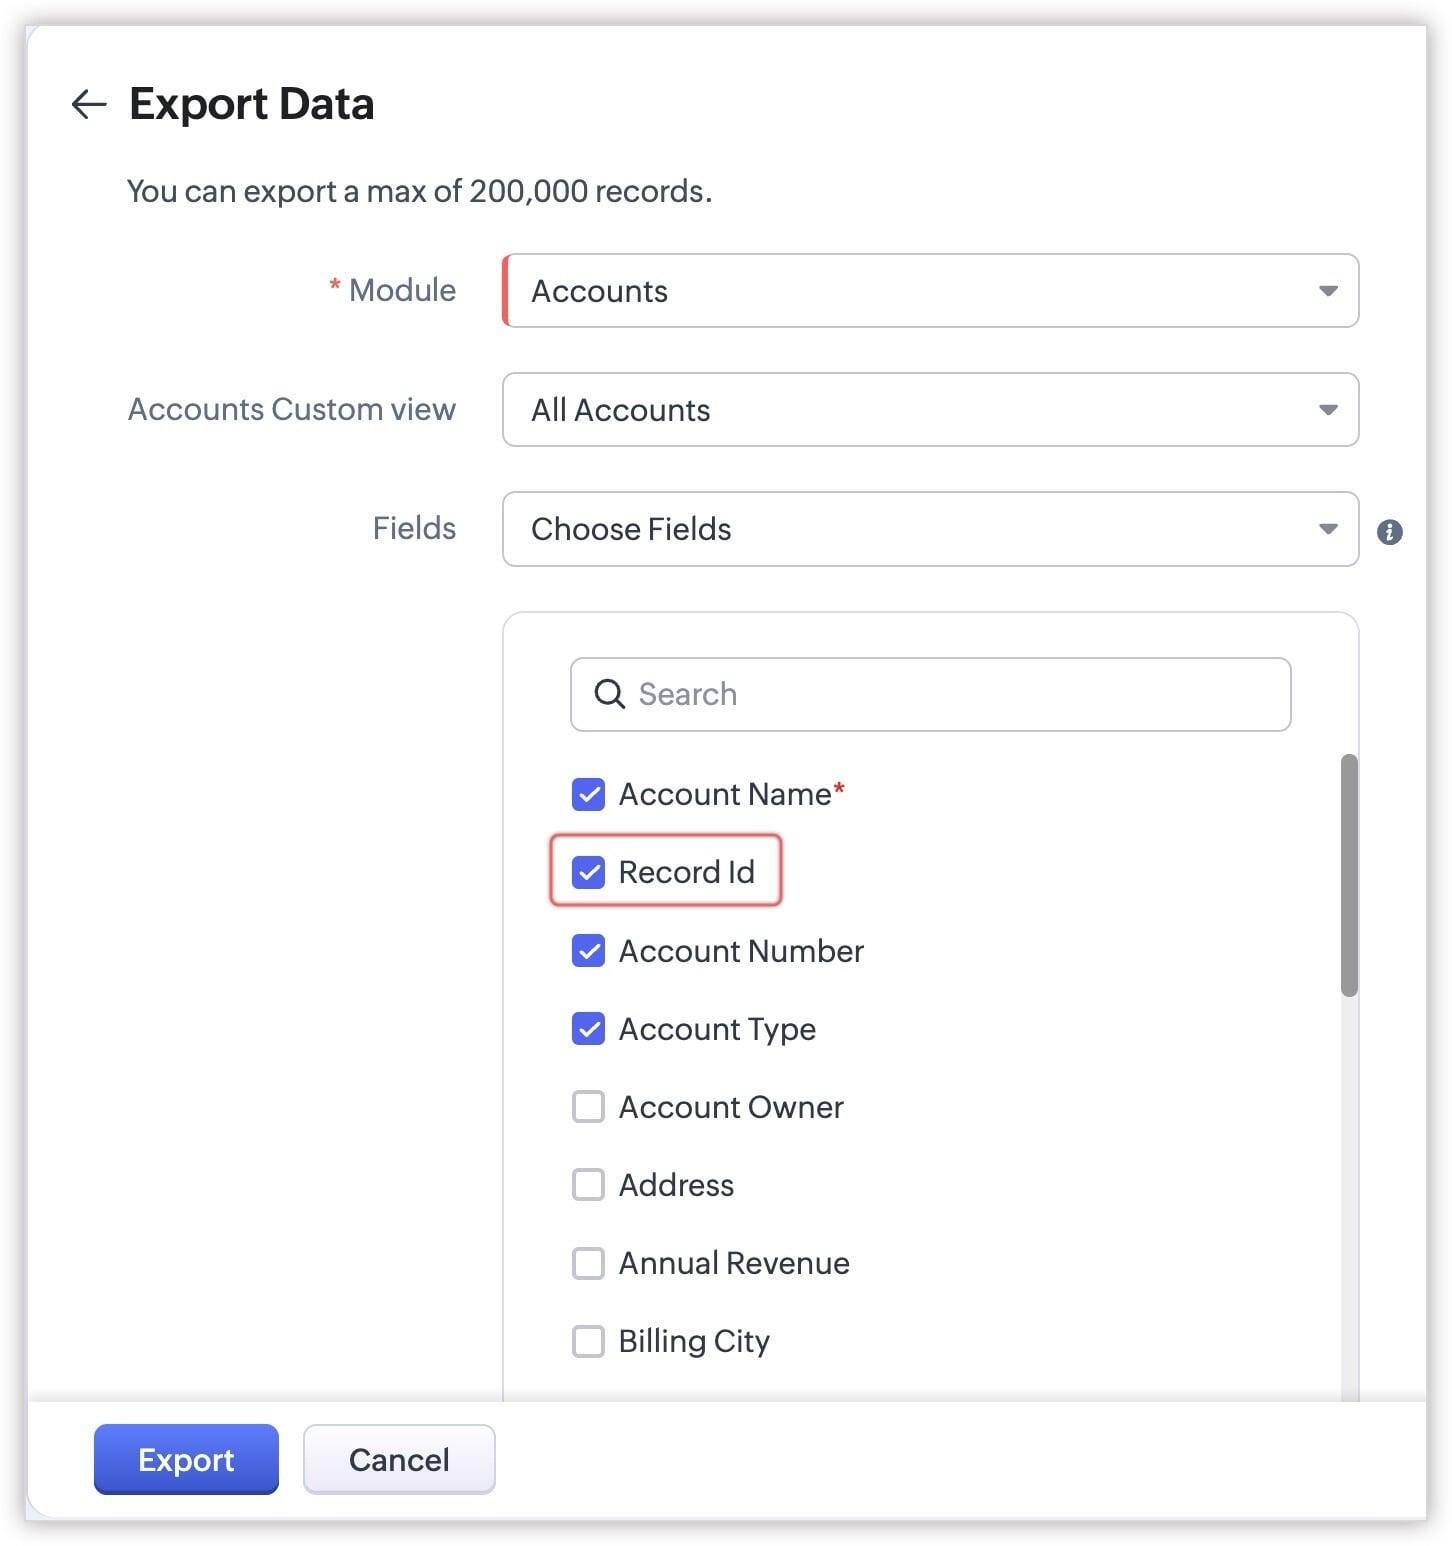
Task: Click the All Accounts dropdown arrow
Action: click(1328, 410)
